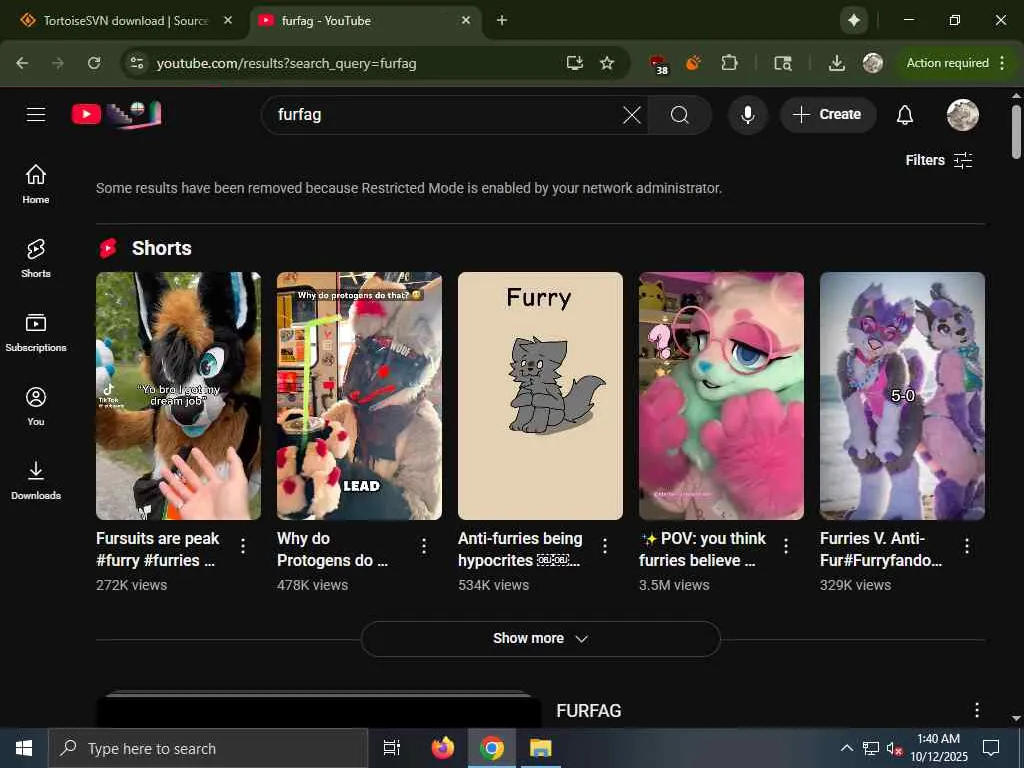Open the FURFAG video title

(x=588, y=711)
